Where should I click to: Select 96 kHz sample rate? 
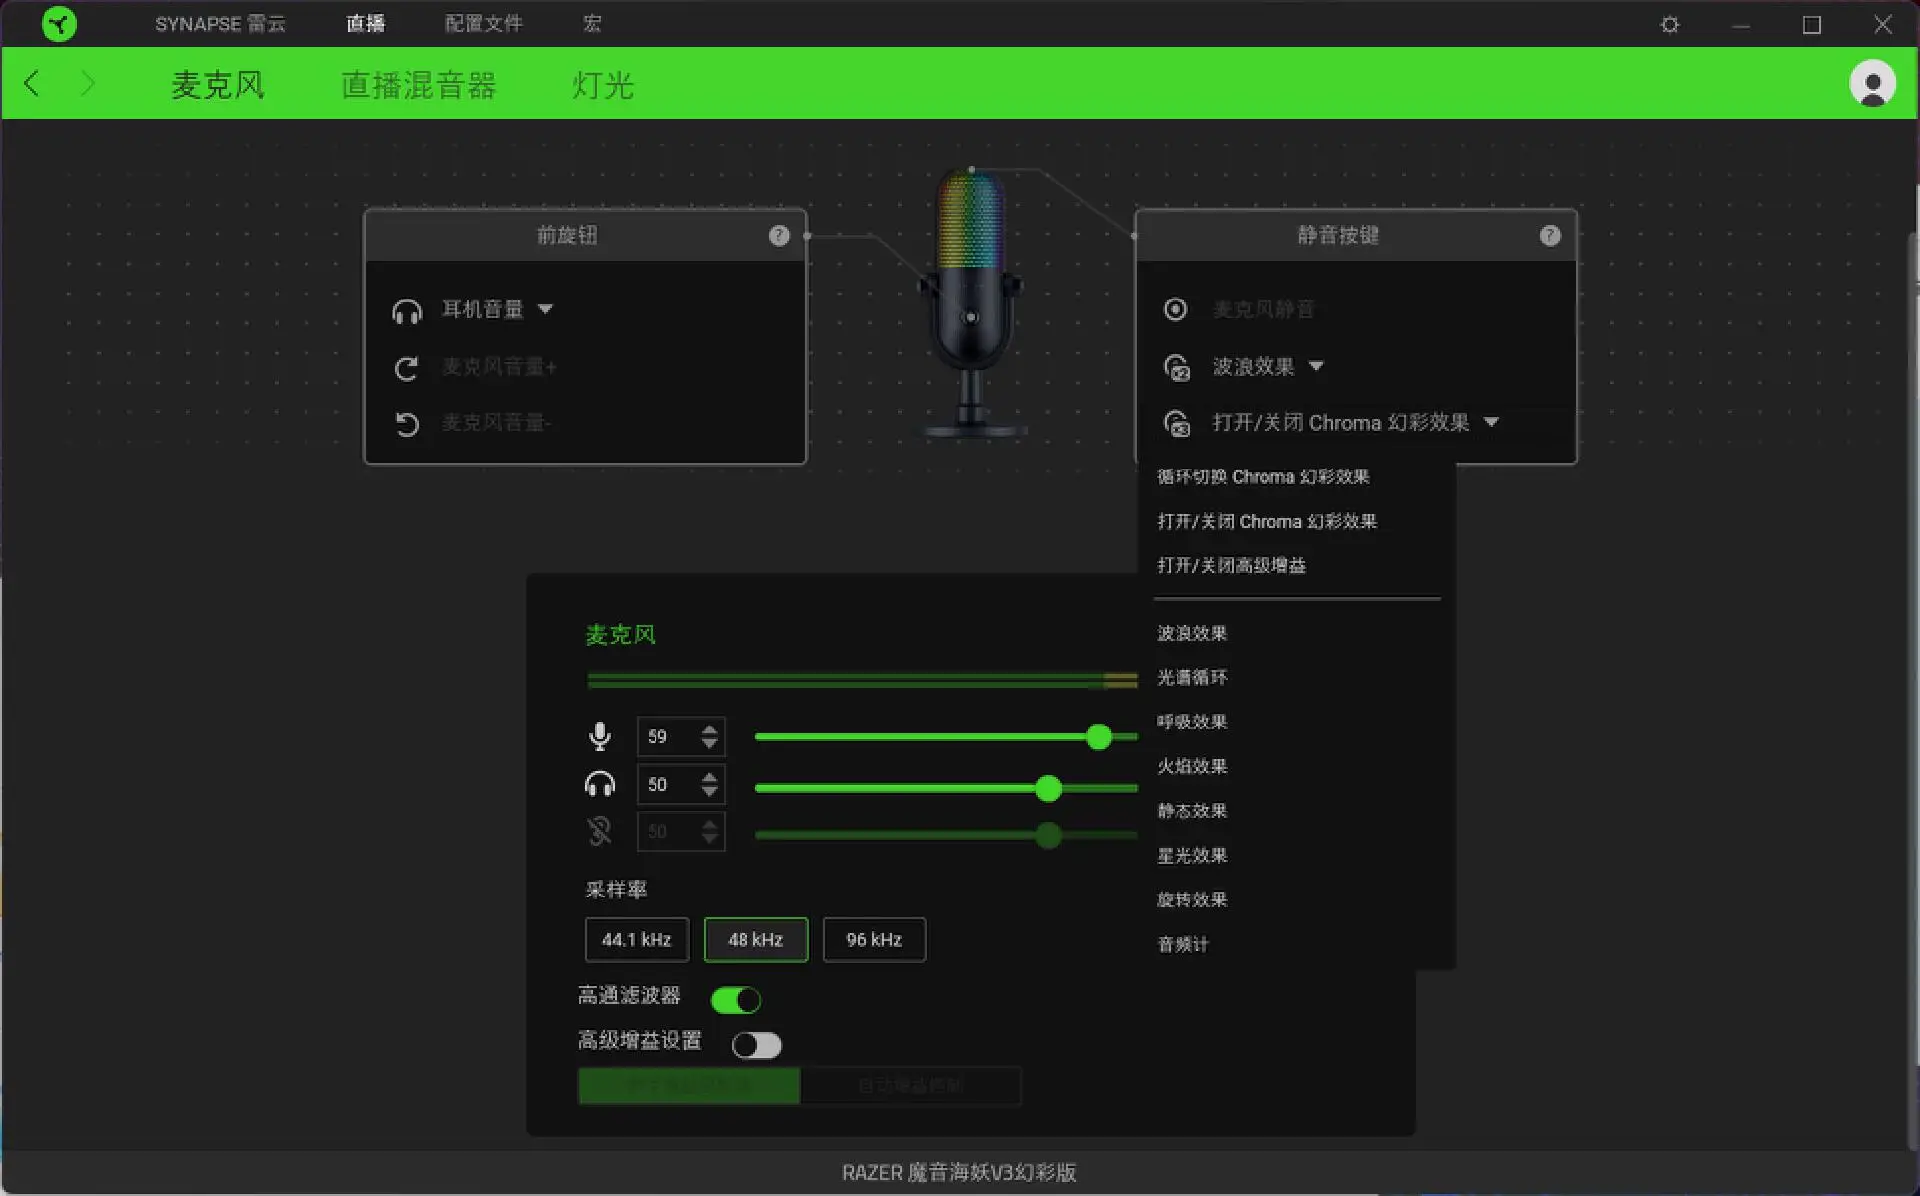tap(874, 940)
